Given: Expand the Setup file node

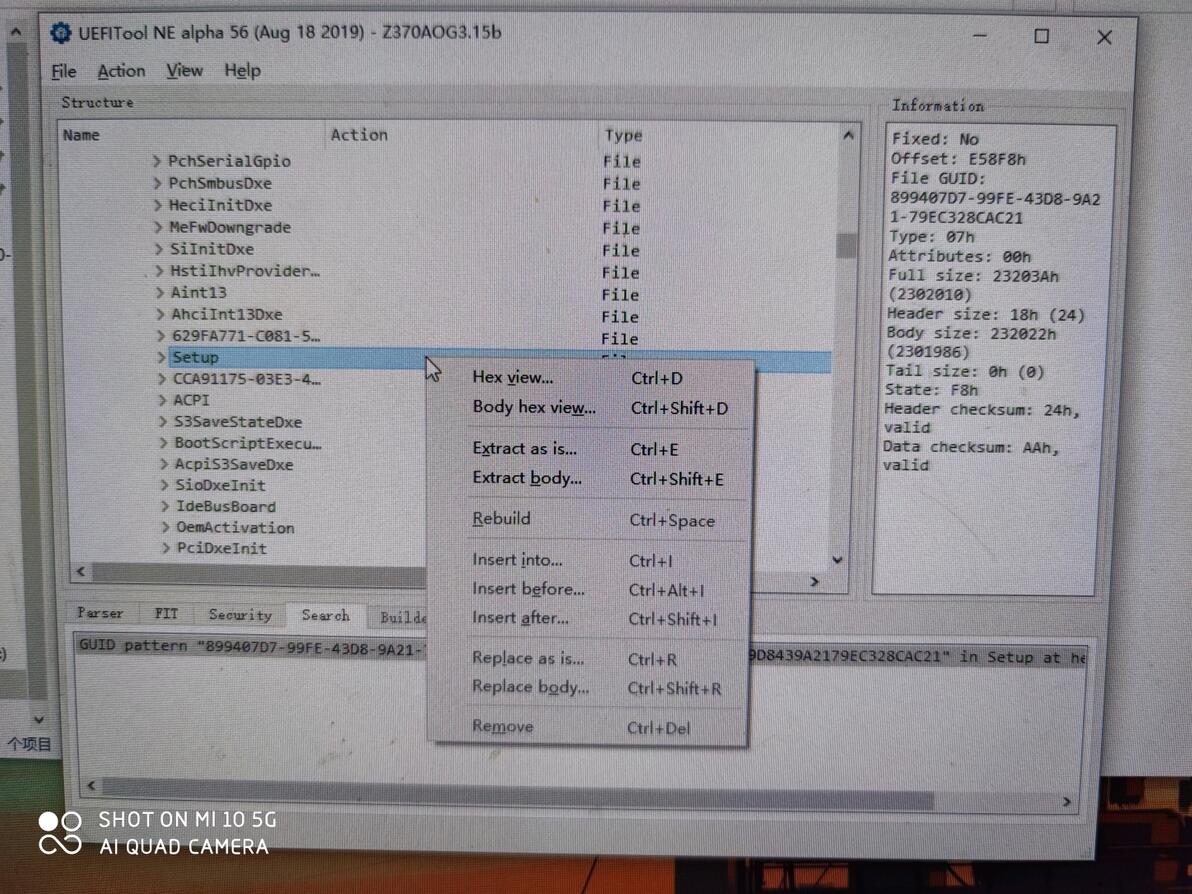Looking at the screenshot, I should 161,357.
